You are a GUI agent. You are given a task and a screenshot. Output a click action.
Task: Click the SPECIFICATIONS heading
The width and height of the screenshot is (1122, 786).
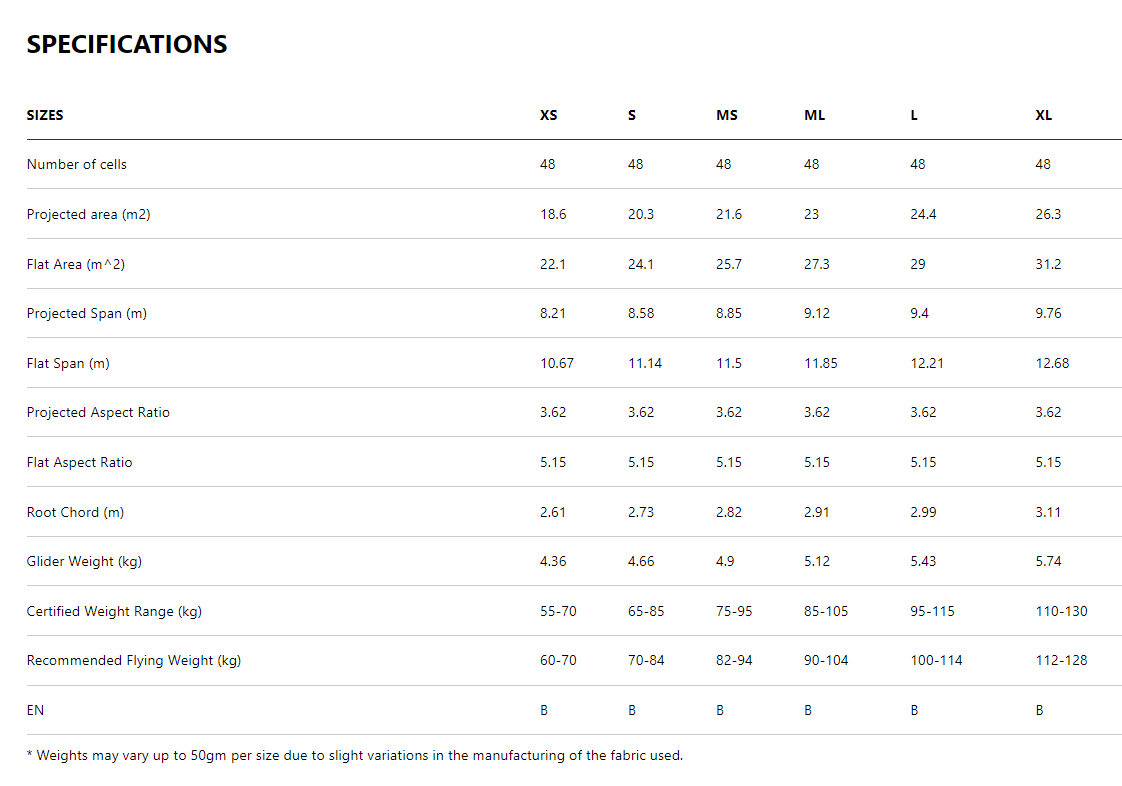tap(127, 45)
